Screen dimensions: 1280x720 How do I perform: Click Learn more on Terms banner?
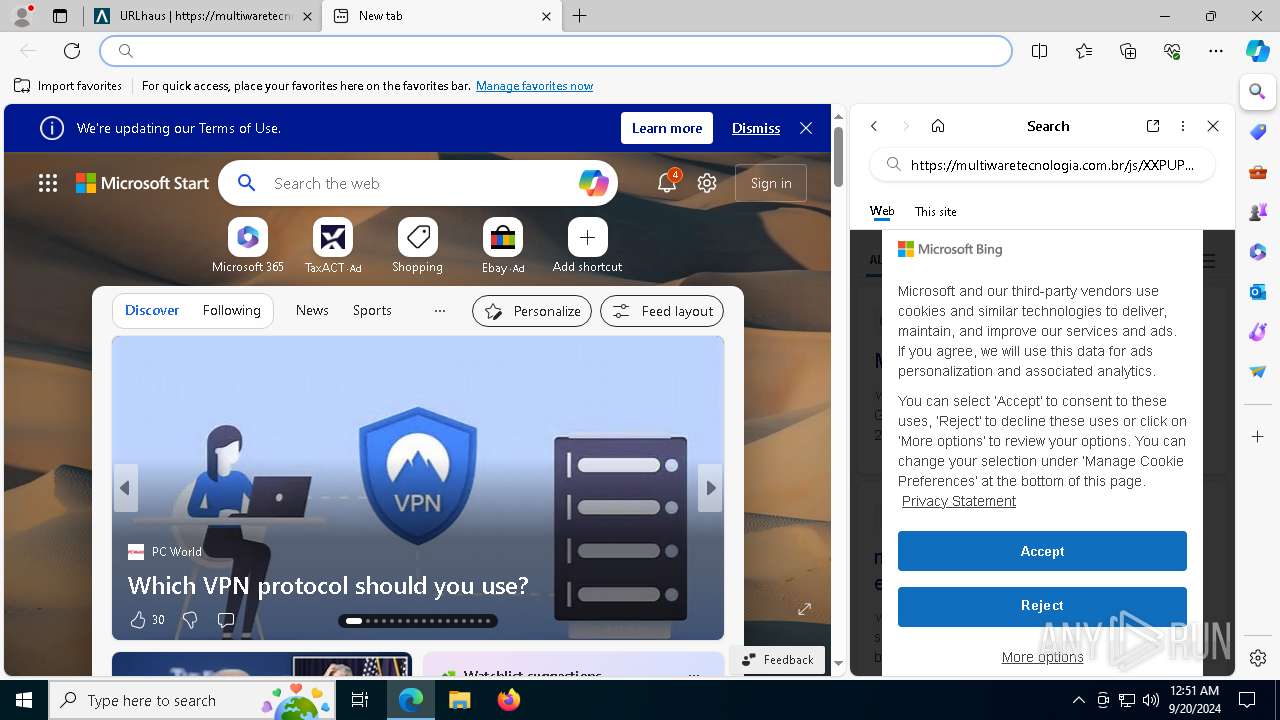tap(667, 128)
